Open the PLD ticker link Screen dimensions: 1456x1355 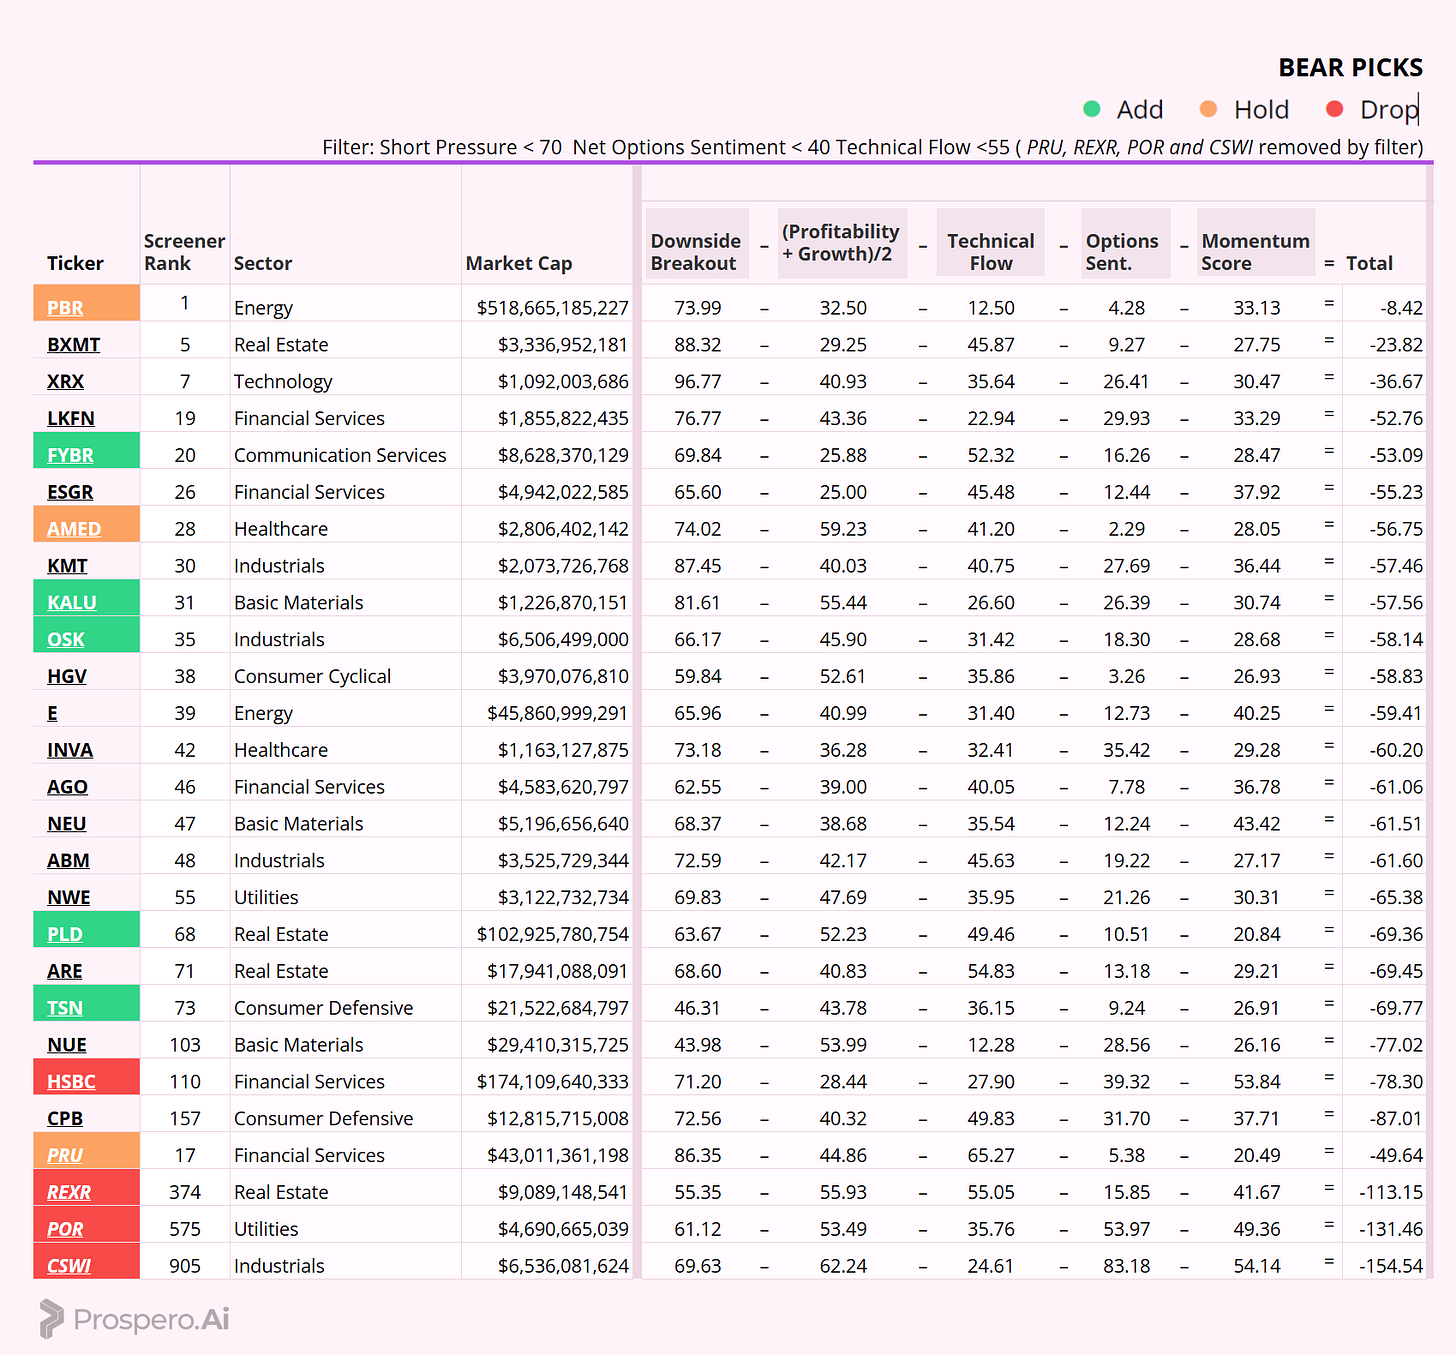[x=65, y=935]
